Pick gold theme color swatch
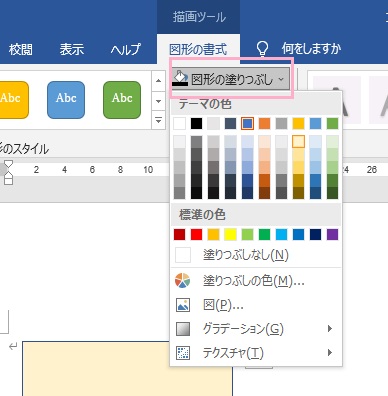The image size is (388, 396). 298,124
